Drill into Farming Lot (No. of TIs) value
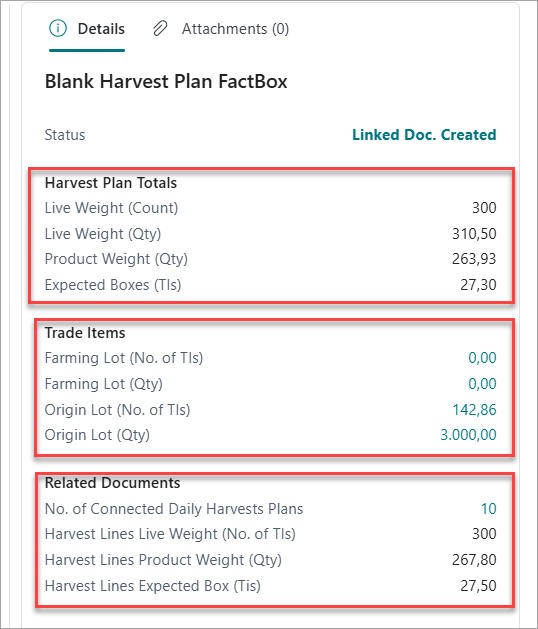This screenshot has width=538, height=629. [x=482, y=357]
